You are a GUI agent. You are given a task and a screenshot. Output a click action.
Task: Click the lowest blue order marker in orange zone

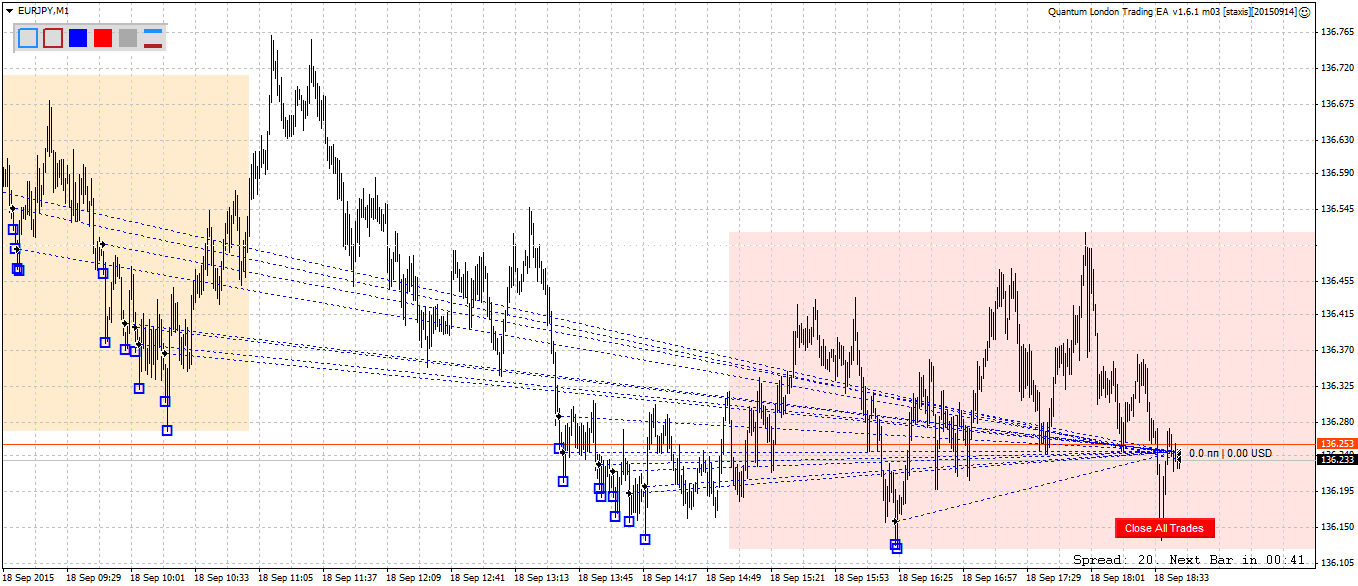pos(167,430)
